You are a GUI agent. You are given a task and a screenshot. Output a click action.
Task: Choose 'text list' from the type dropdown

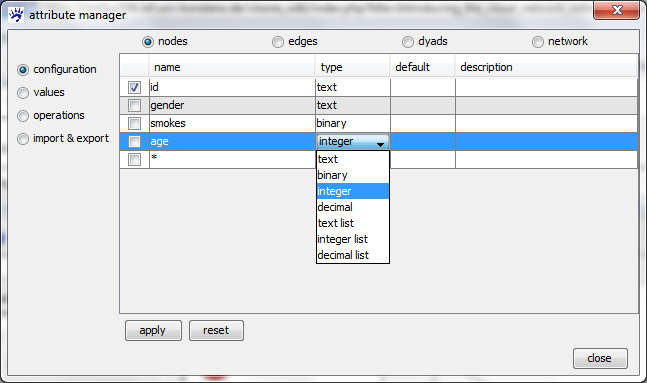[353, 223]
